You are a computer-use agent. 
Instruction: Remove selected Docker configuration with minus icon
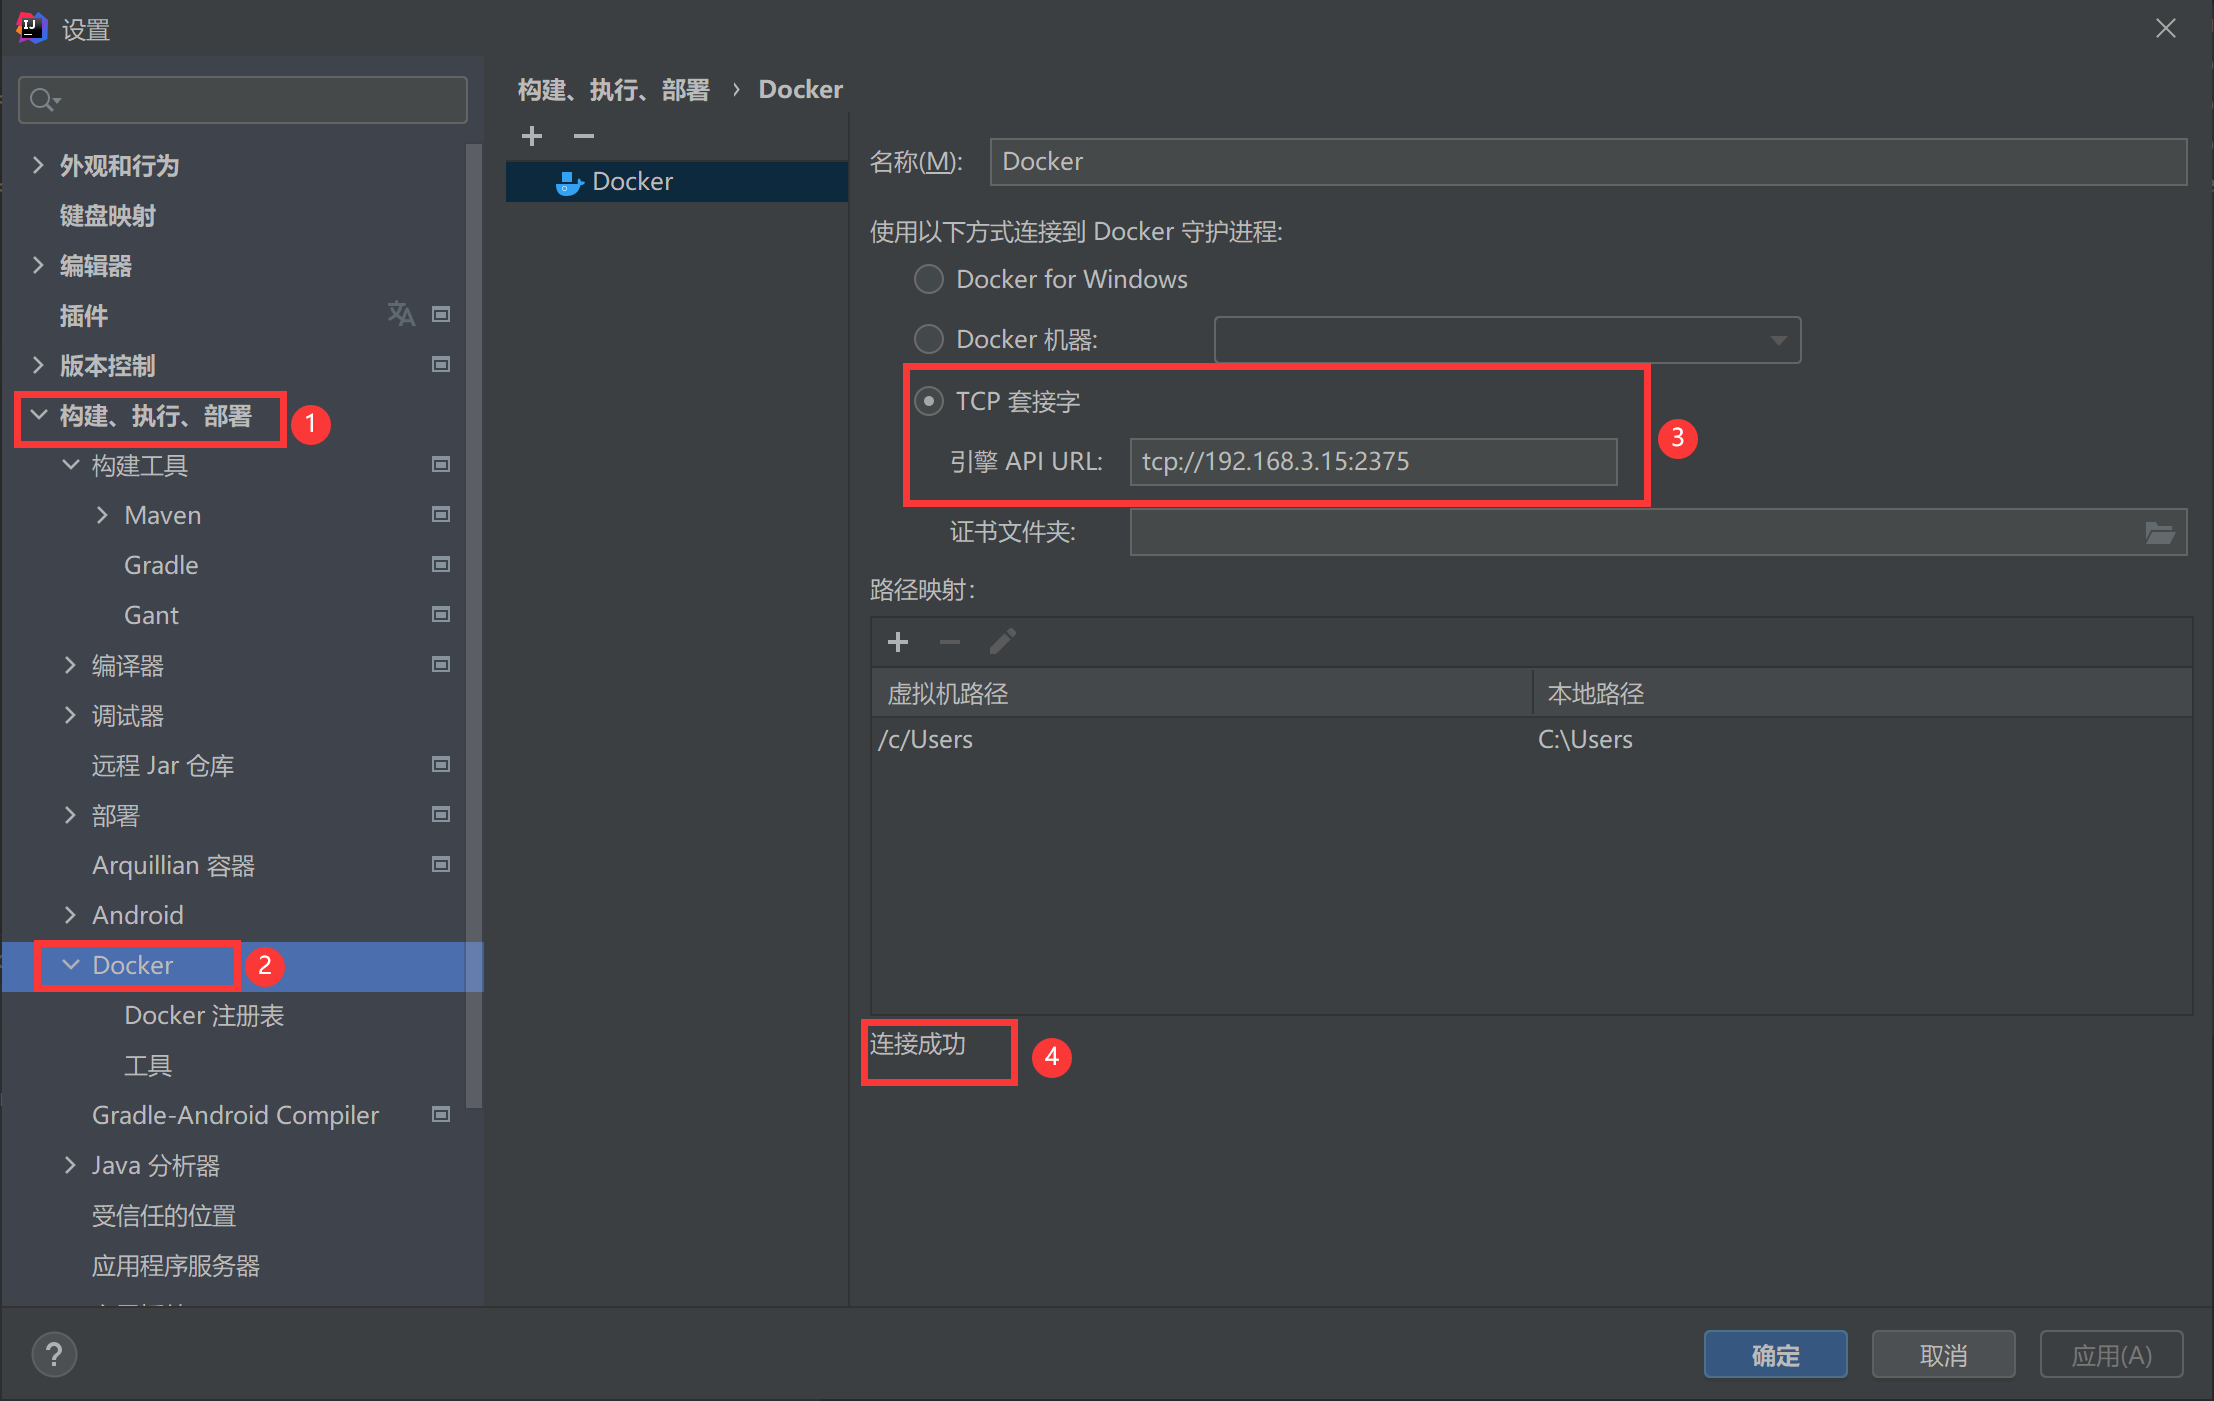584,136
